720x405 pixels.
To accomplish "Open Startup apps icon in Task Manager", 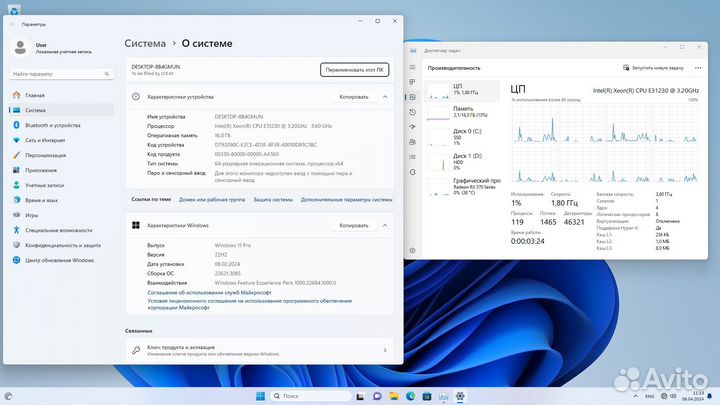I will pos(414,125).
